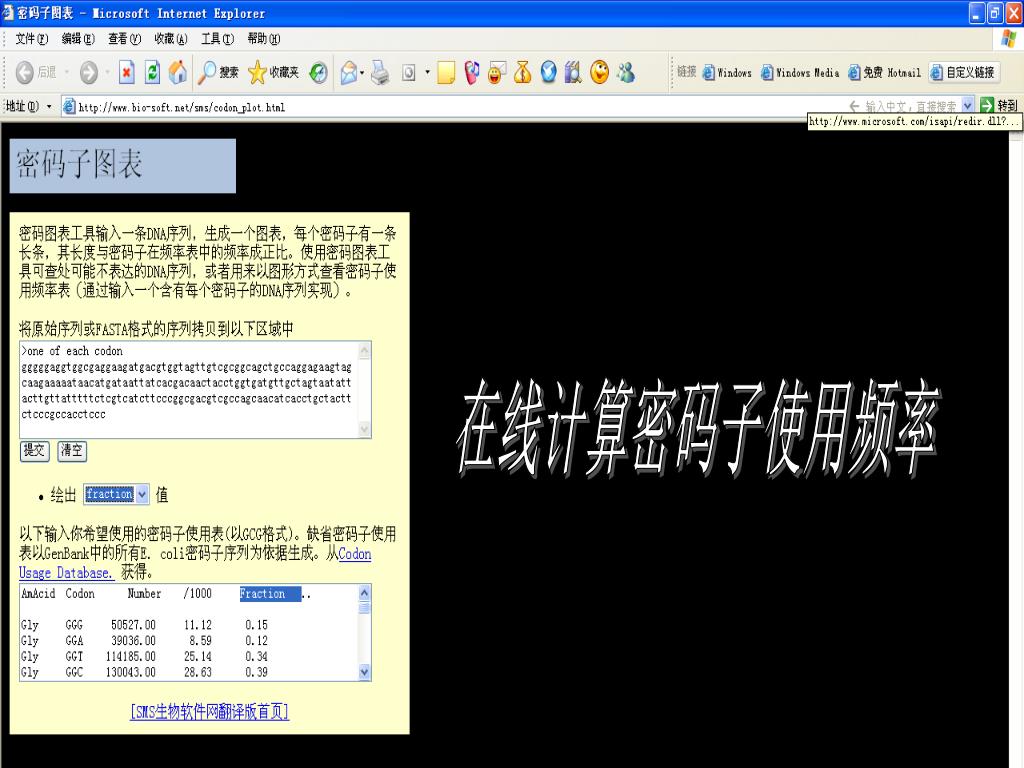
Task: Open the 帮助(H) menu
Action: pyautogui.click(x=263, y=39)
